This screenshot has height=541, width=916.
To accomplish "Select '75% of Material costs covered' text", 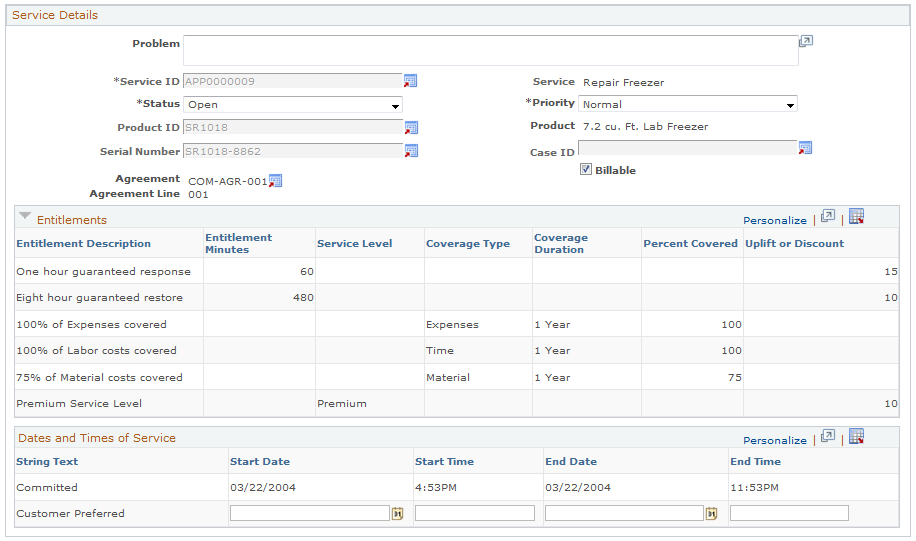I will click(x=99, y=377).
